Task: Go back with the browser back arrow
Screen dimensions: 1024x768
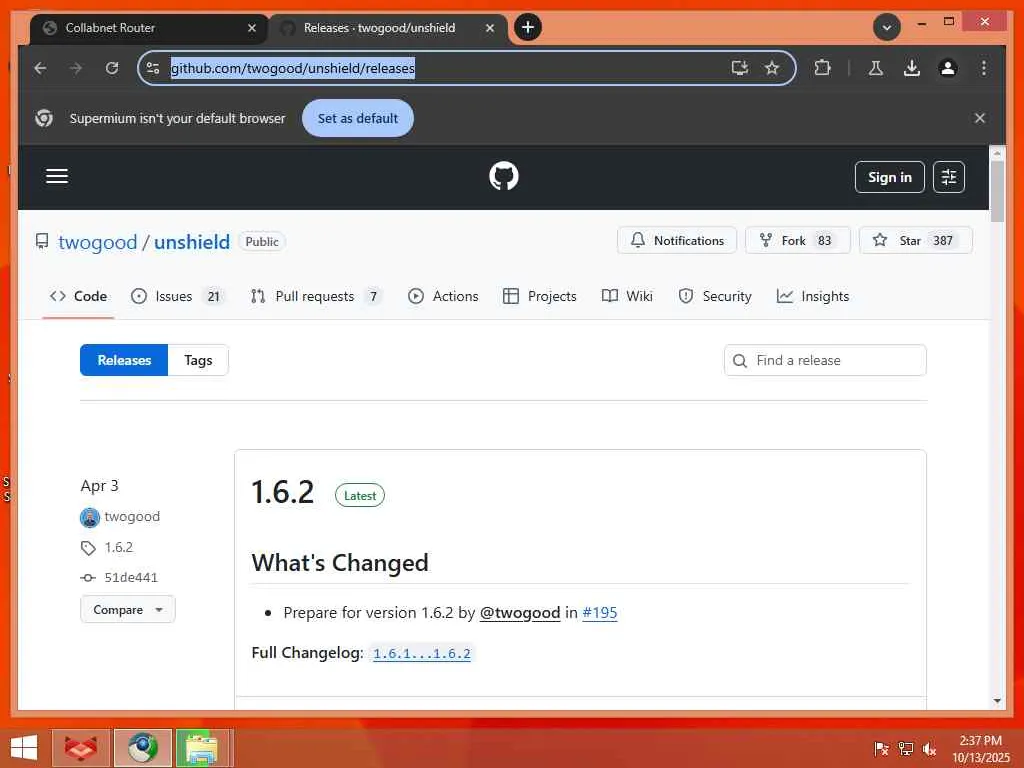Action: [x=40, y=68]
